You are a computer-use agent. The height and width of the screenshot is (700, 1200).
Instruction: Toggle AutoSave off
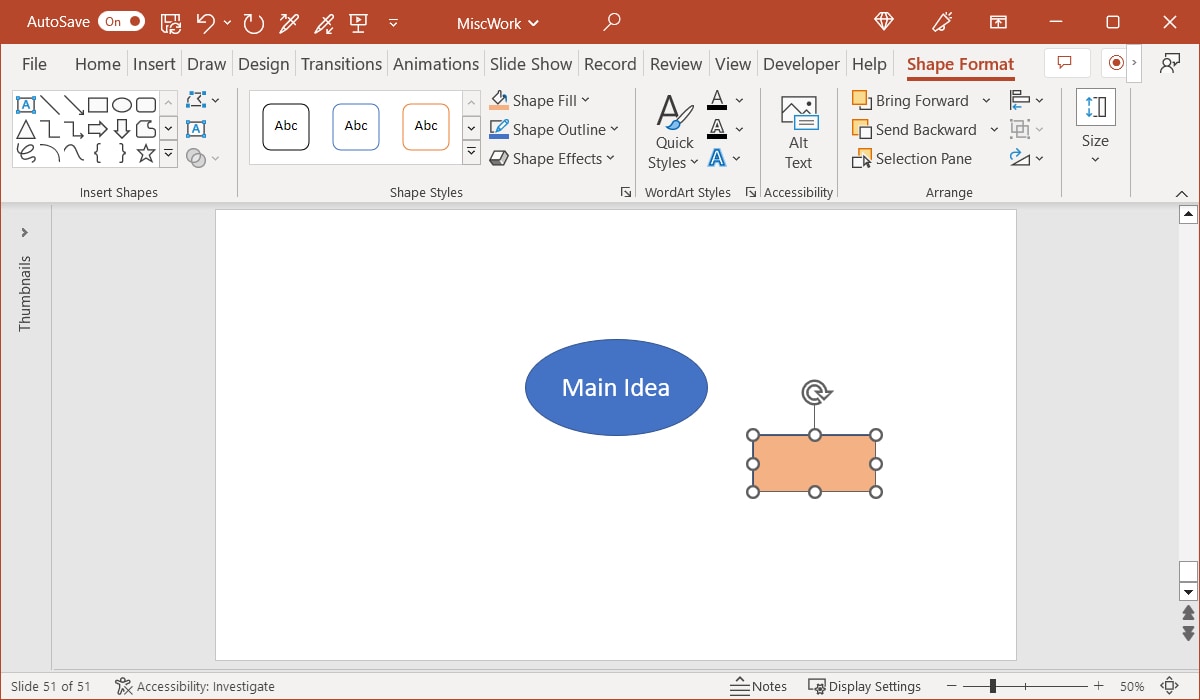(x=120, y=20)
